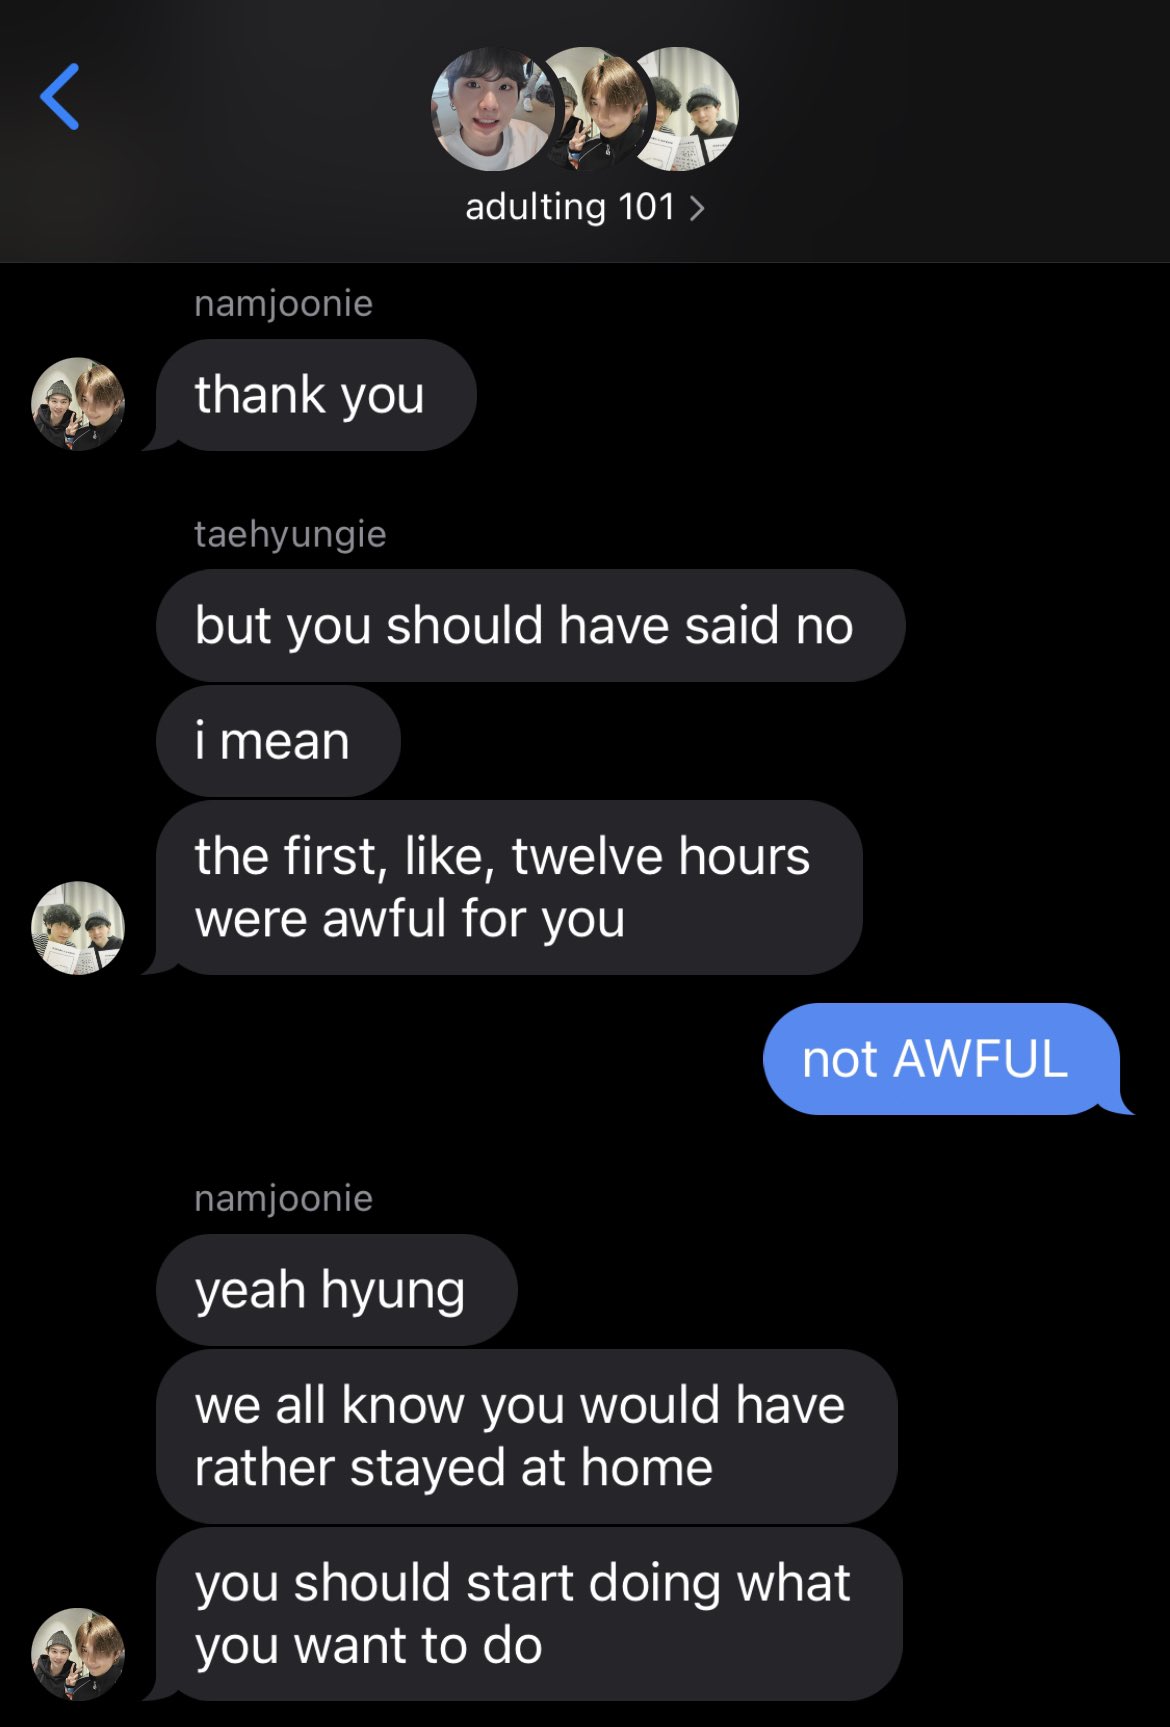This screenshot has height=1727, width=1170.
Task: Open the adulting 101 group details chevron
Action: pos(697,208)
